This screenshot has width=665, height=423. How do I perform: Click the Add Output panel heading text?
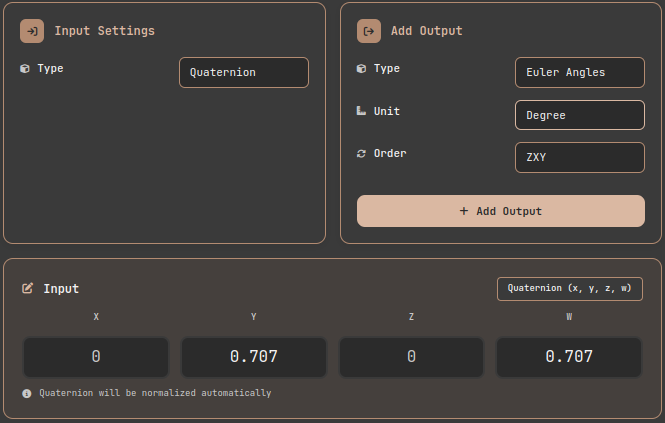coord(427,31)
